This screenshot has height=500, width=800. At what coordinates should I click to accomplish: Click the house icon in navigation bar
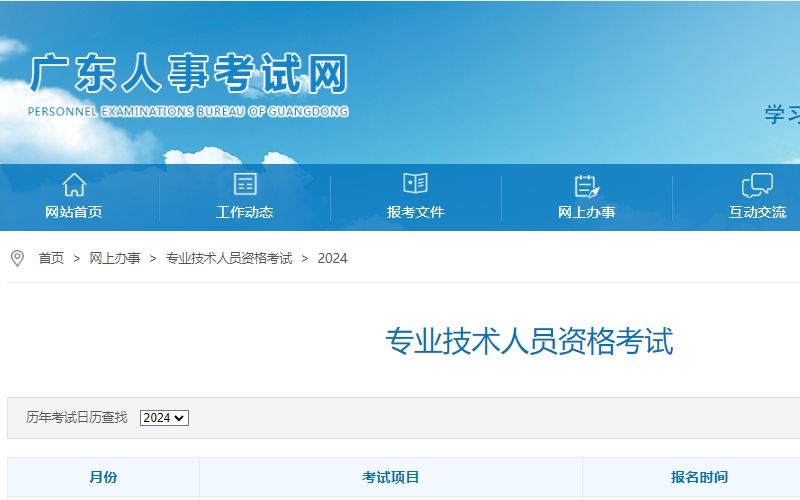click(74, 185)
